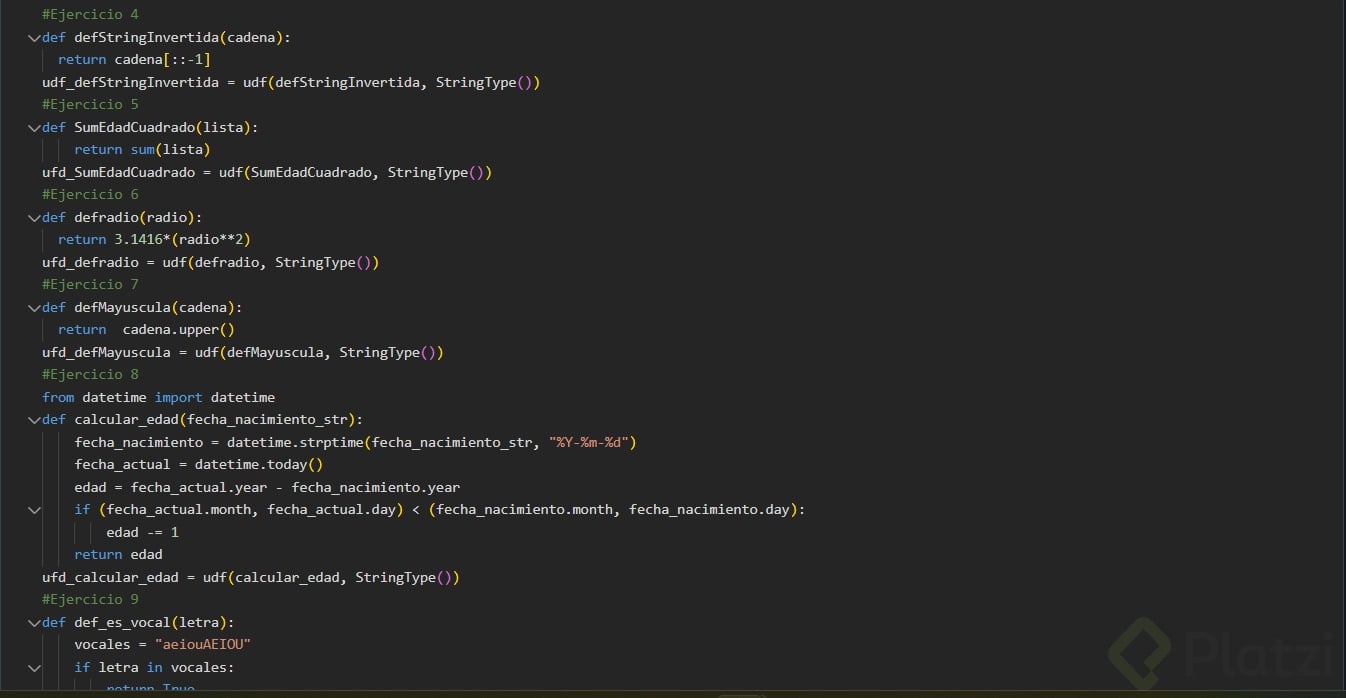
Task: Click the 'def defradio(radio)' definition text
Action: pos(122,218)
